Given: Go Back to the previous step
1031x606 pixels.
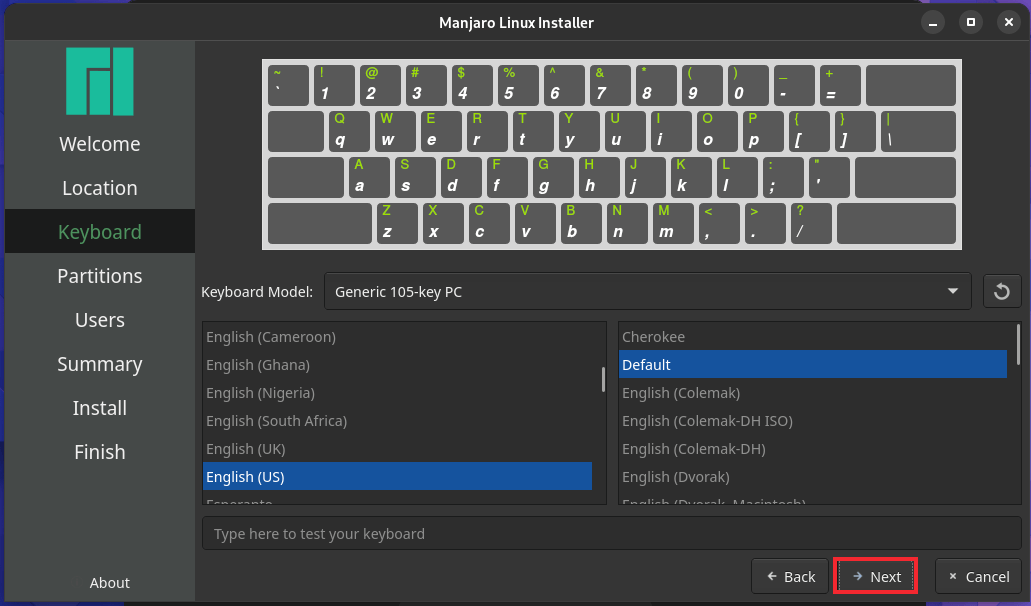Looking at the screenshot, I should [790, 577].
